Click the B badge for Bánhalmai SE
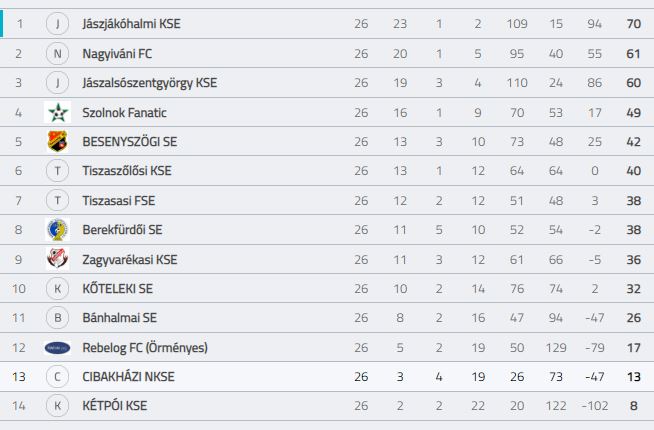Viewport: 654px width, 430px height. coord(58,318)
